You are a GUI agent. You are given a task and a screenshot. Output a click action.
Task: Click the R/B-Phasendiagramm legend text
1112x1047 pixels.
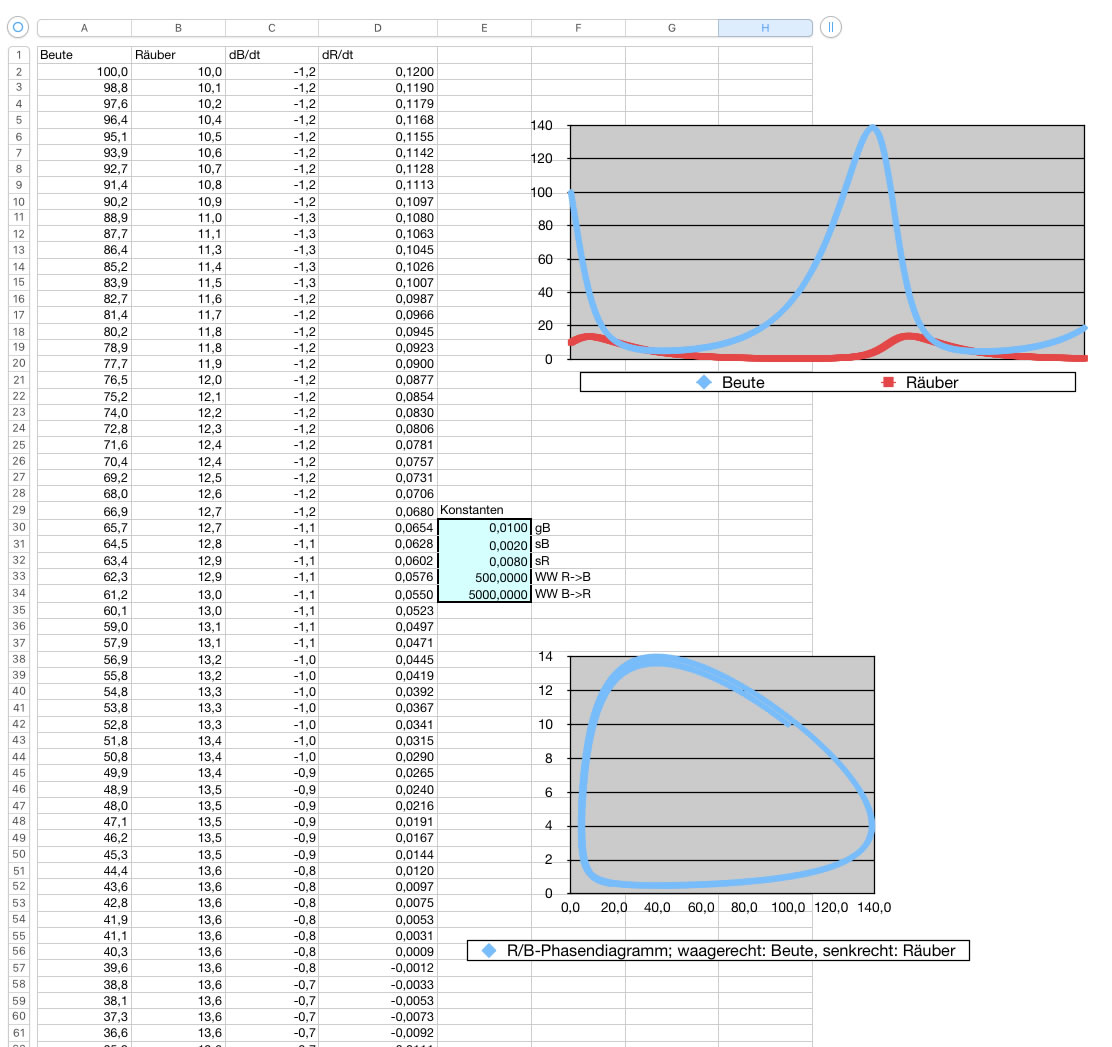(x=731, y=951)
